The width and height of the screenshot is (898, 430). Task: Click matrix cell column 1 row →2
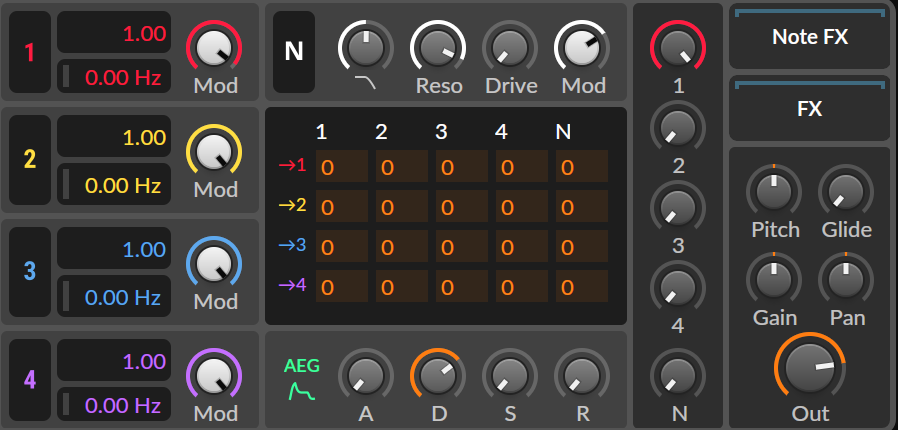pyautogui.click(x=342, y=207)
